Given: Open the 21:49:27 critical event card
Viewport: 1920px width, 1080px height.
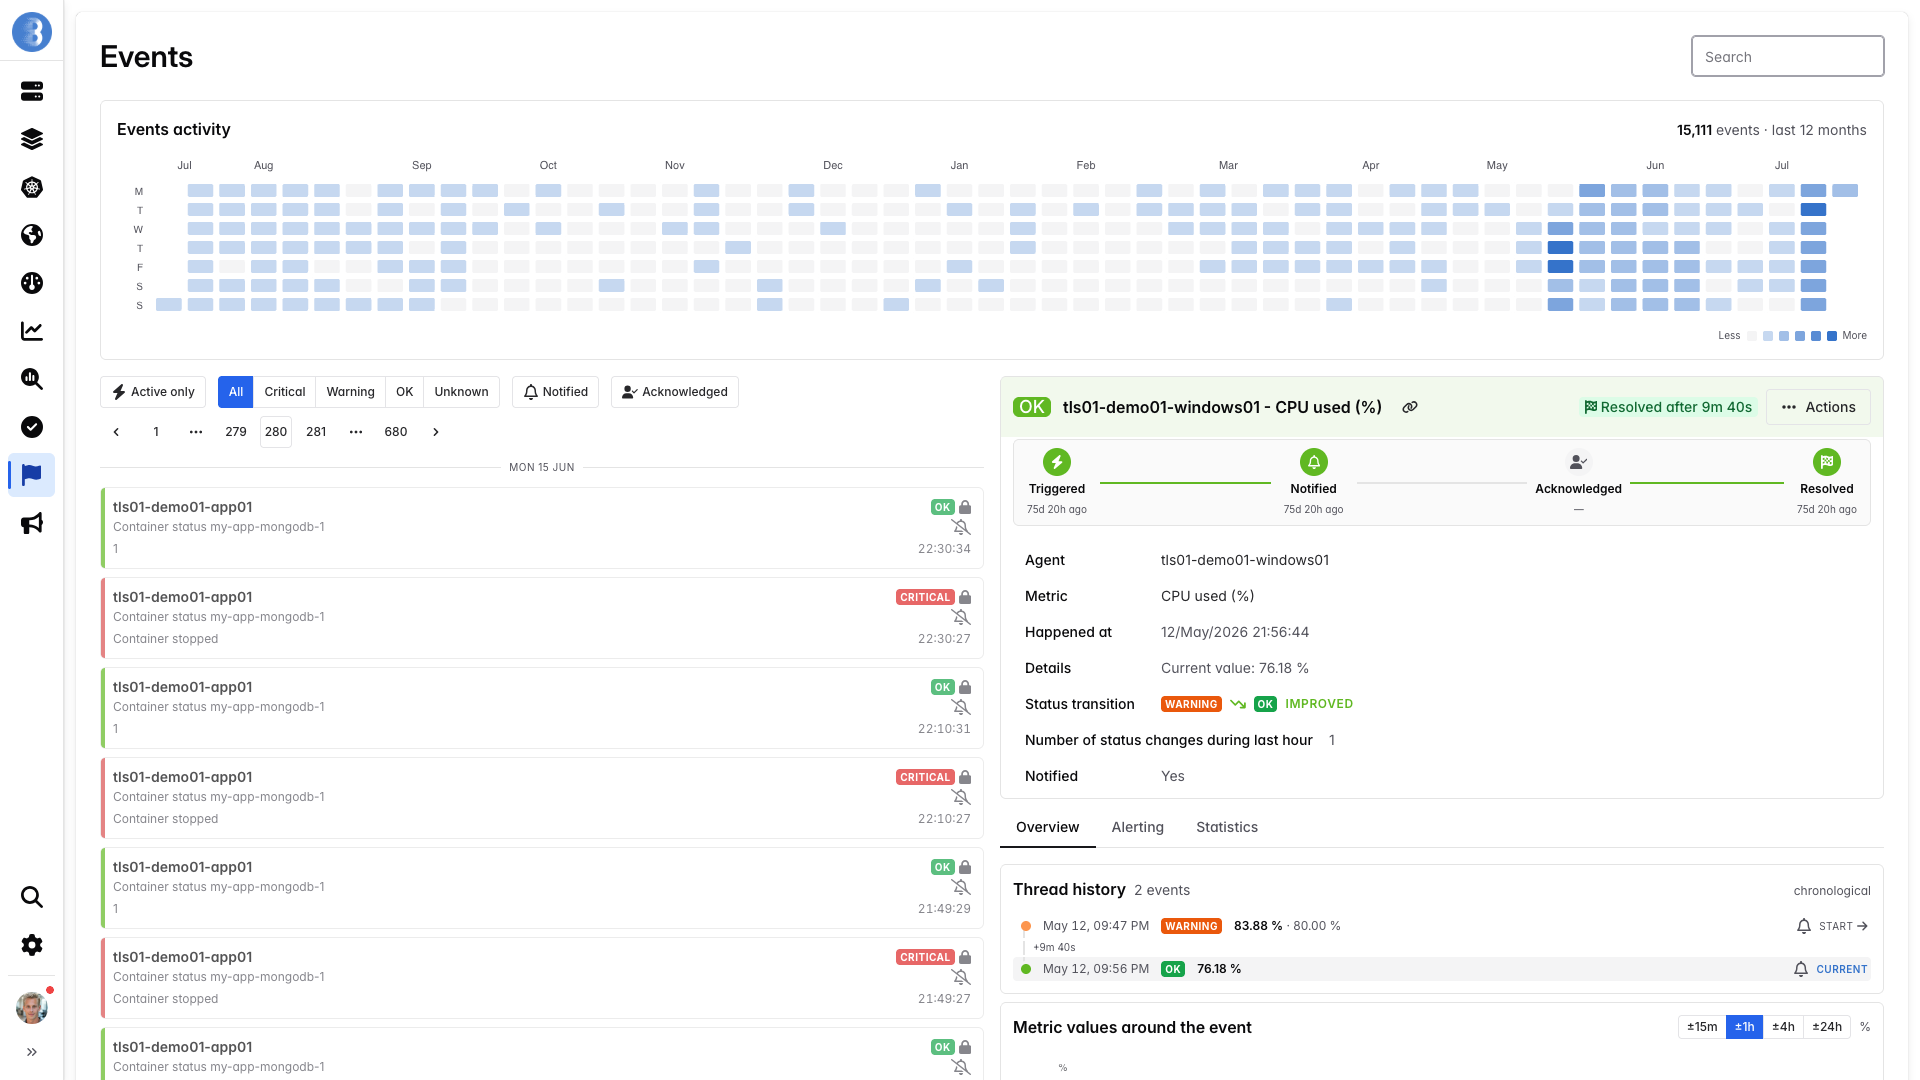Looking at the screenshot, I should (542, 978).
